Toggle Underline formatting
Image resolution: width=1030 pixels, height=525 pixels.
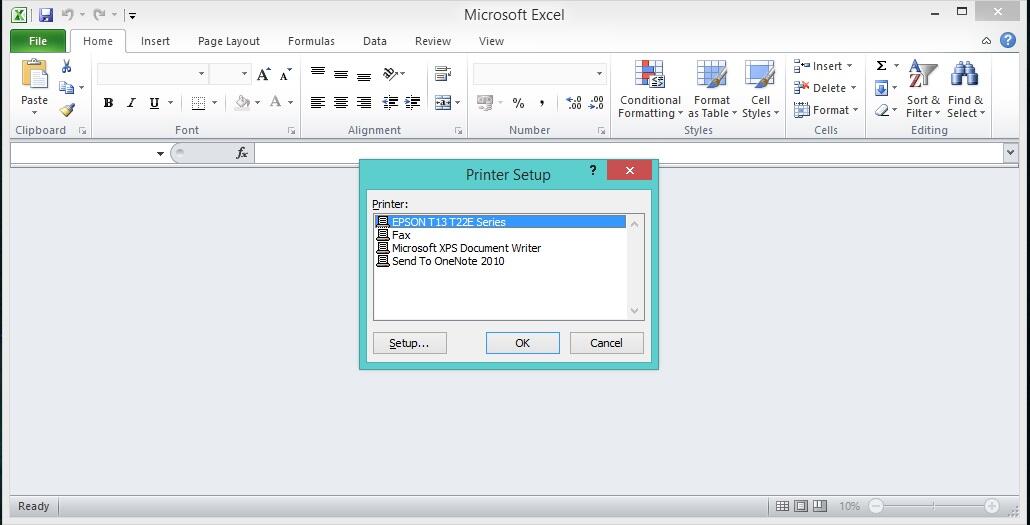point(154,103)
